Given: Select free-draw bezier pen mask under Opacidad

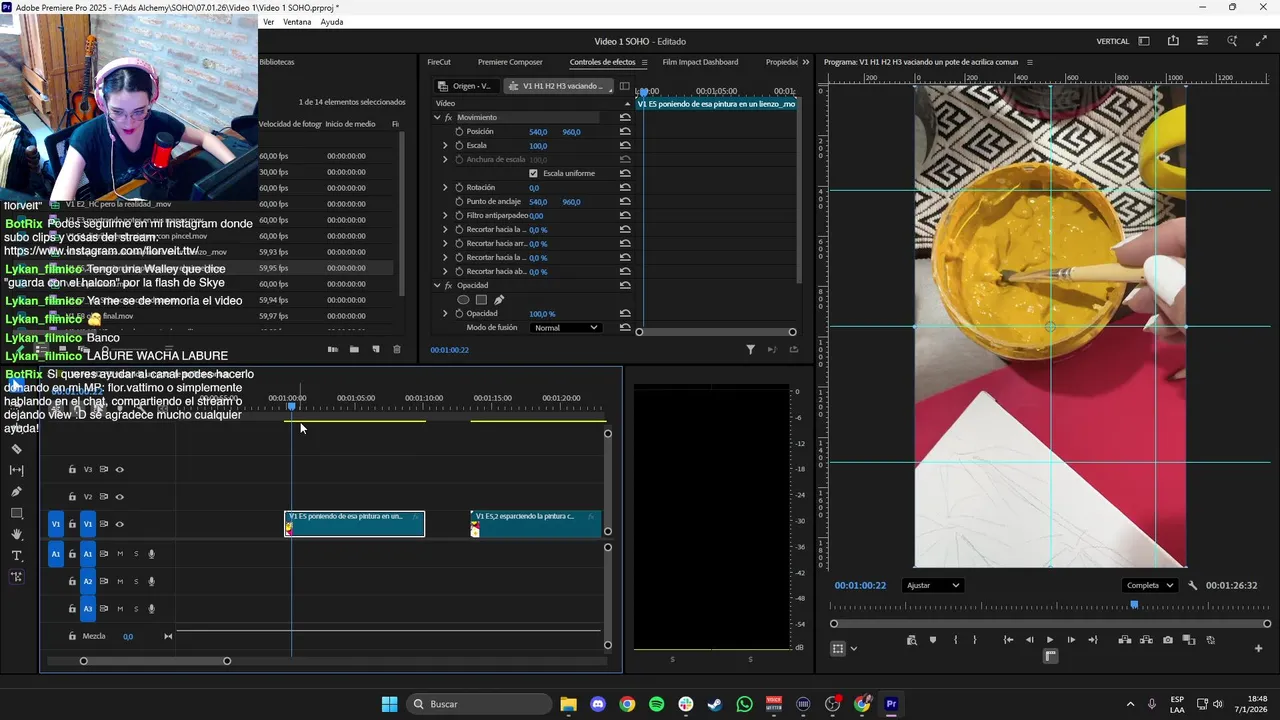Looking at the screenshot, I should [499, 299].
